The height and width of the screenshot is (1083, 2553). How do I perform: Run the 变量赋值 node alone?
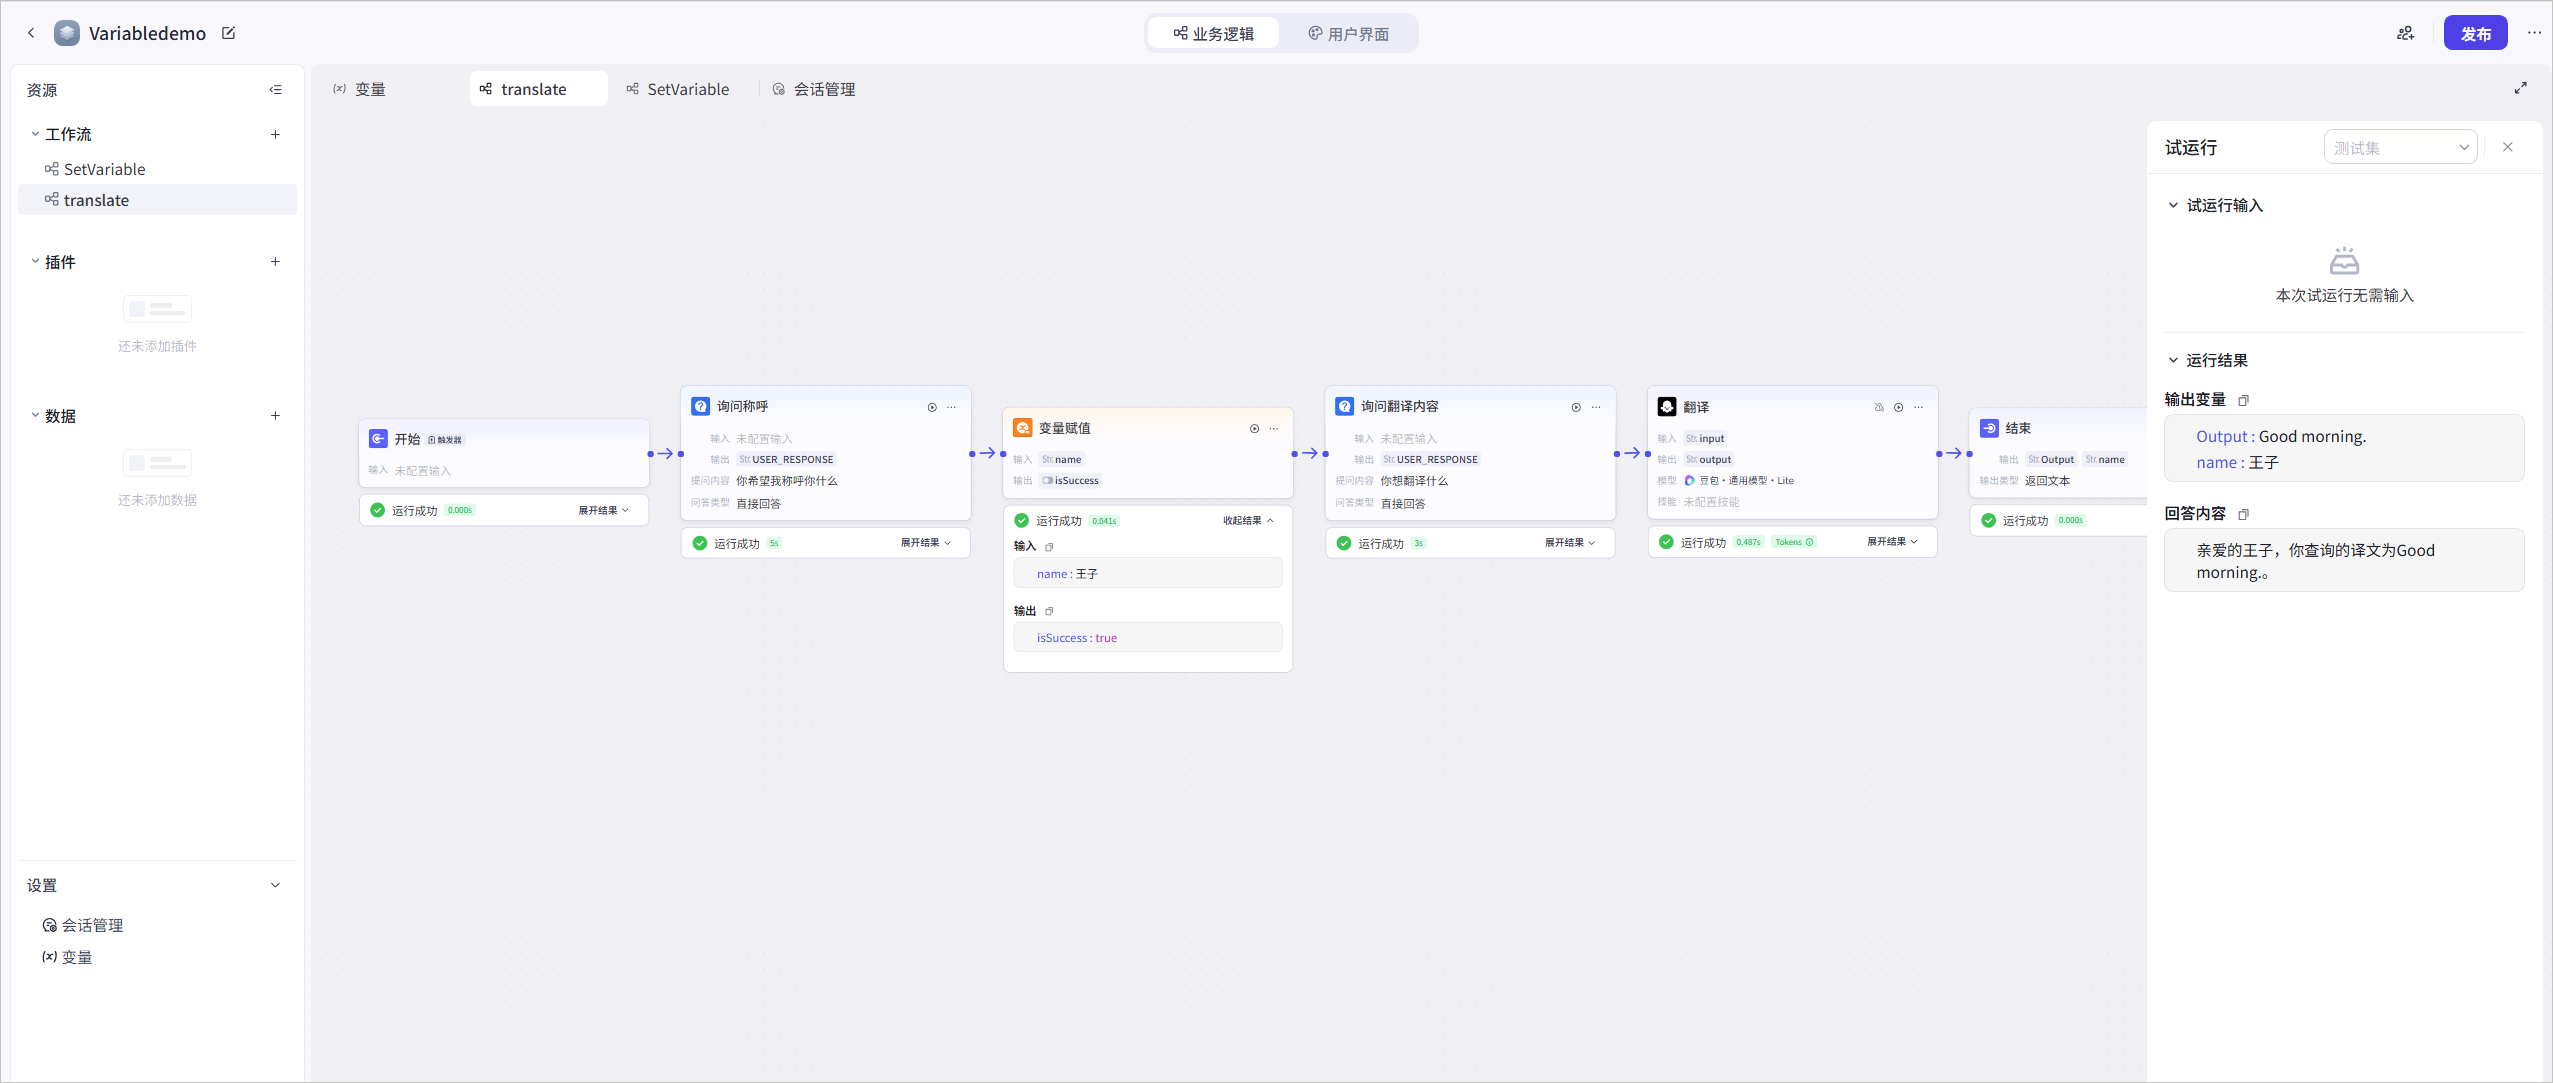tap(1254, 429)
